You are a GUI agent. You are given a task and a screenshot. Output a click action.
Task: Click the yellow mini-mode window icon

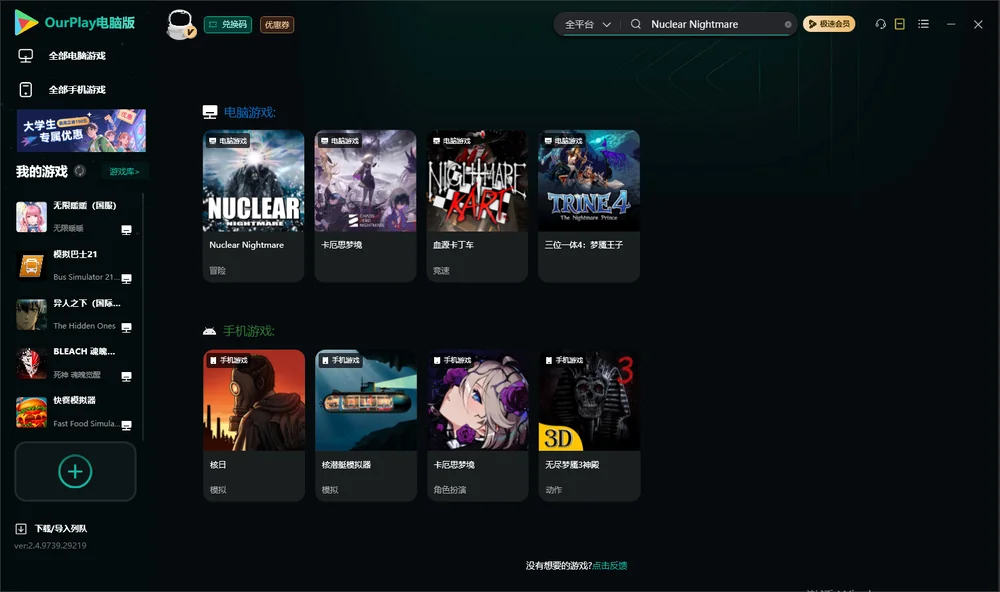pyautogui.click(x=899, y=24)
